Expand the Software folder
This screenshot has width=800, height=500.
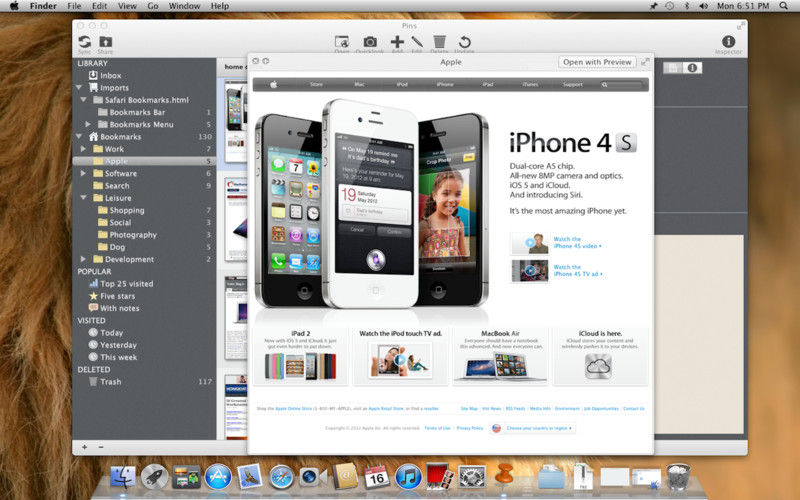[x=83, y=173]
